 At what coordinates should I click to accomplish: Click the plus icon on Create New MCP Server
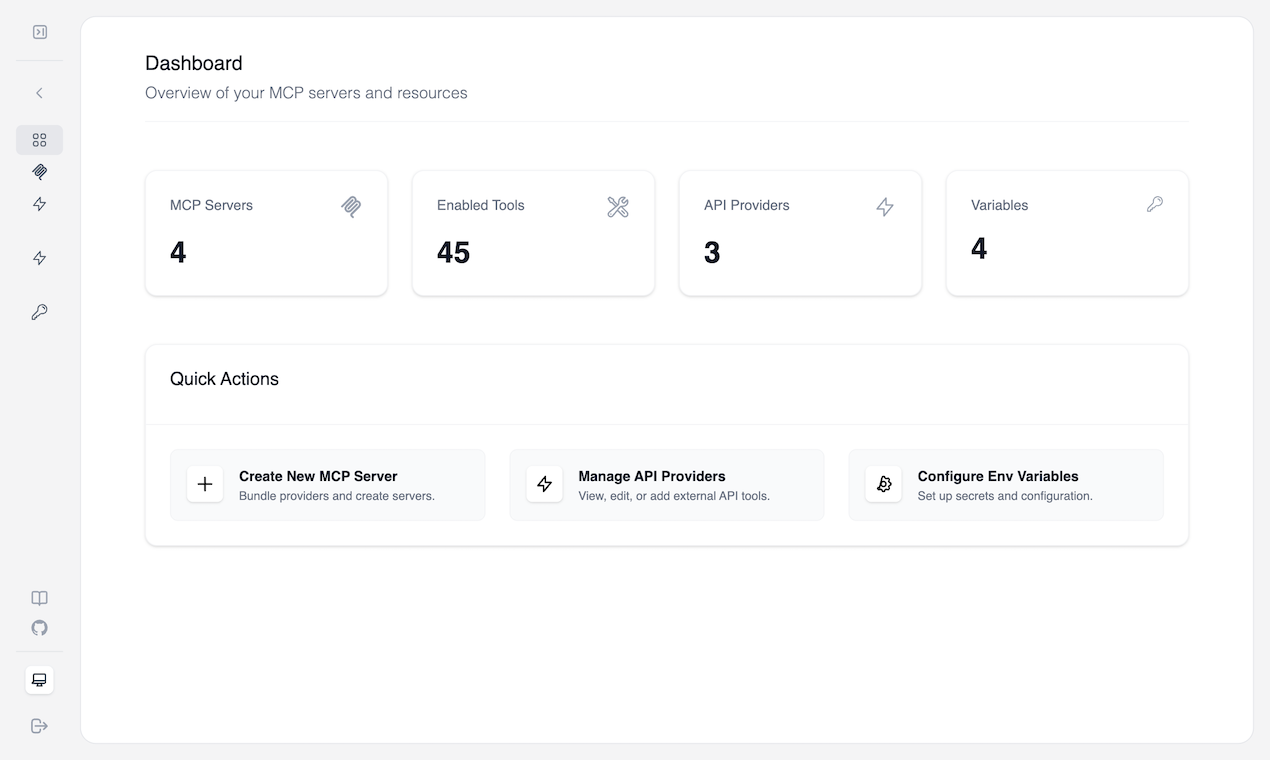pos(205,484)
